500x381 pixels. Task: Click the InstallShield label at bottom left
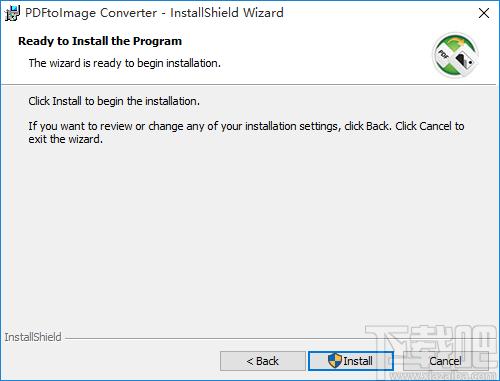tap(33, 337)
